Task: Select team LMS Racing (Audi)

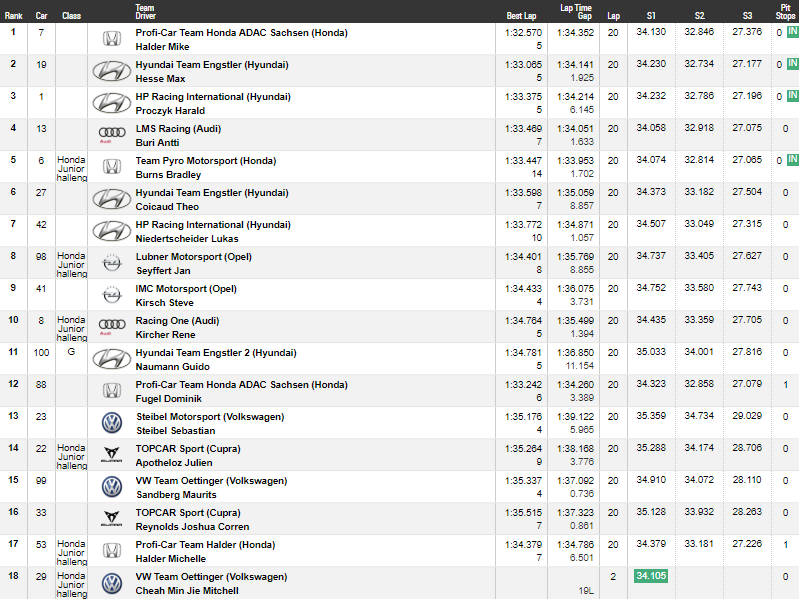Action: tap(178, 128)
